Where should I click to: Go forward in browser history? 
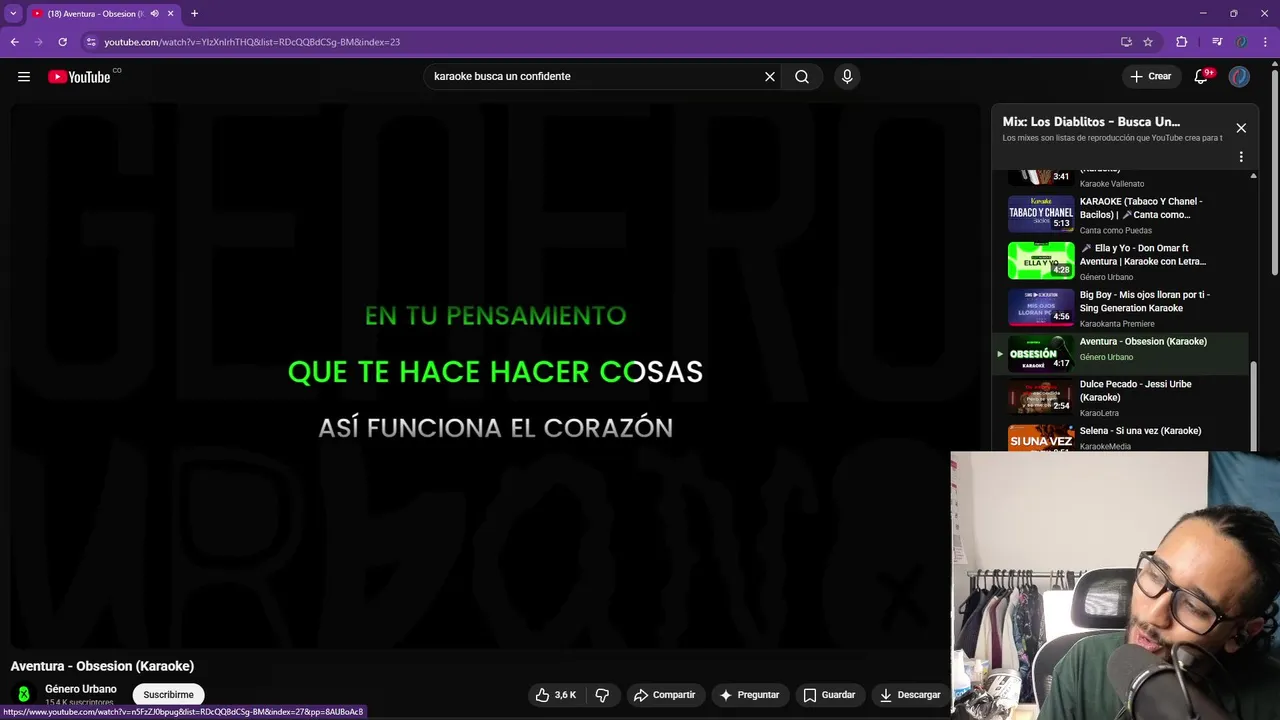pos(38,42)
